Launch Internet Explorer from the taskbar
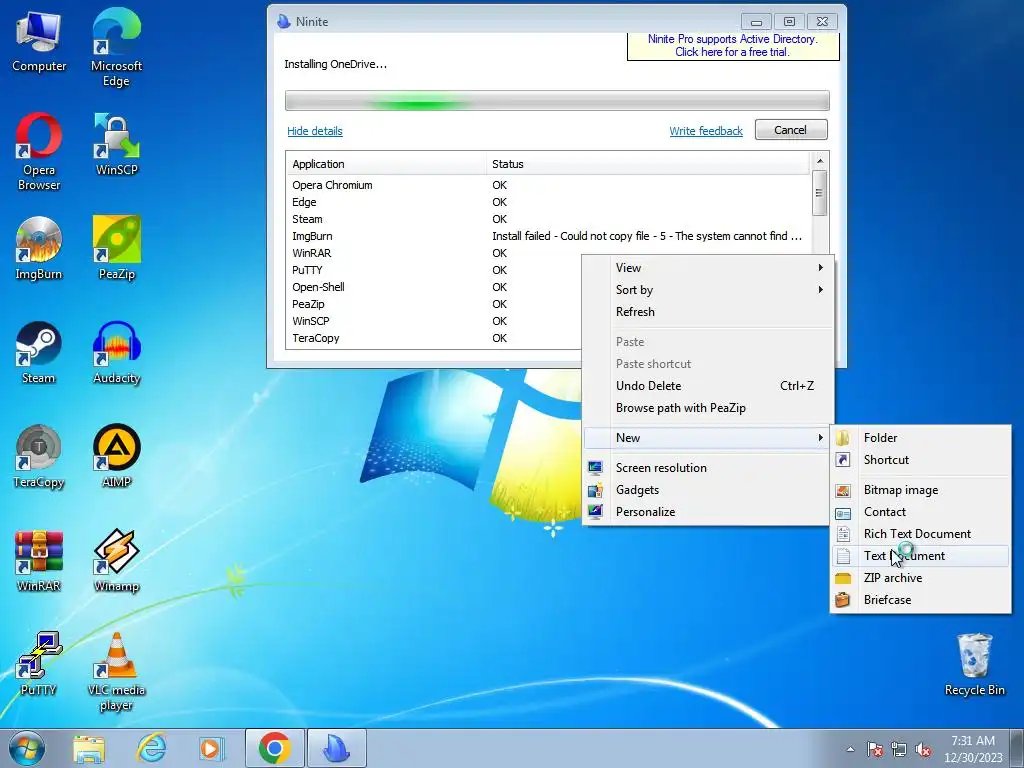 tap(151, 748)
